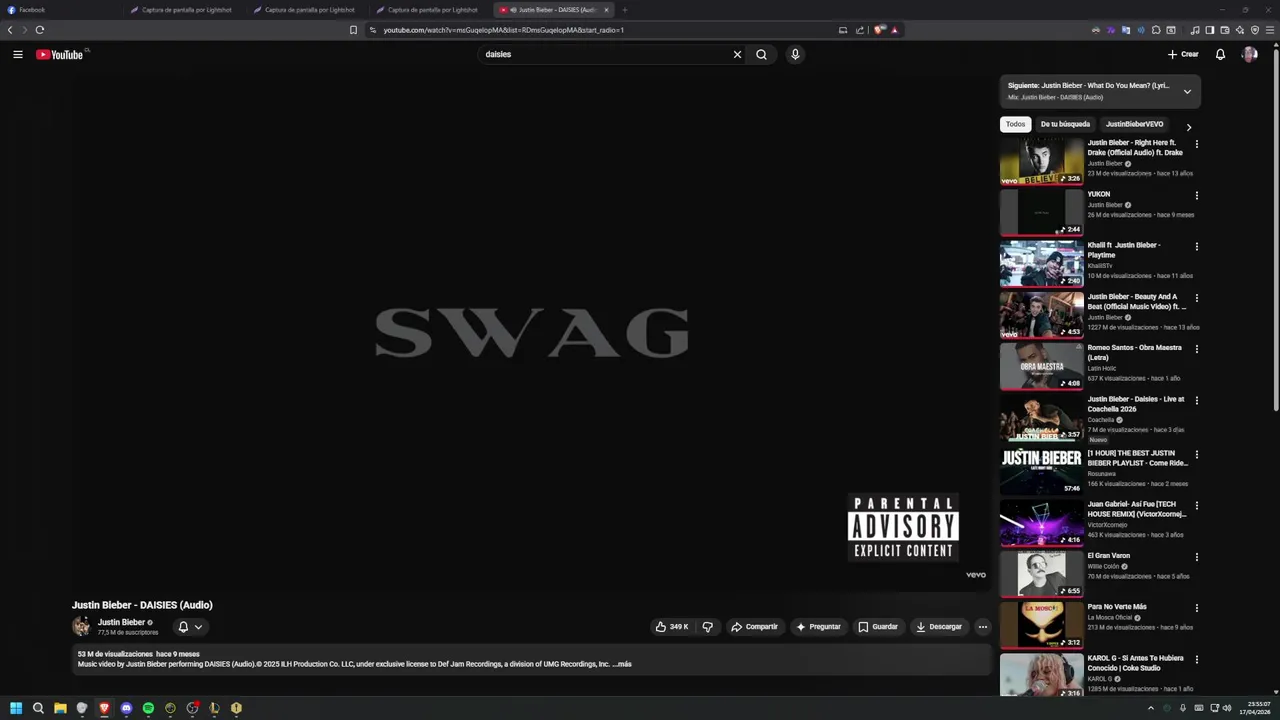Click the Crear button
The width and height of the screenshot is (1280, 720).
1183,54
